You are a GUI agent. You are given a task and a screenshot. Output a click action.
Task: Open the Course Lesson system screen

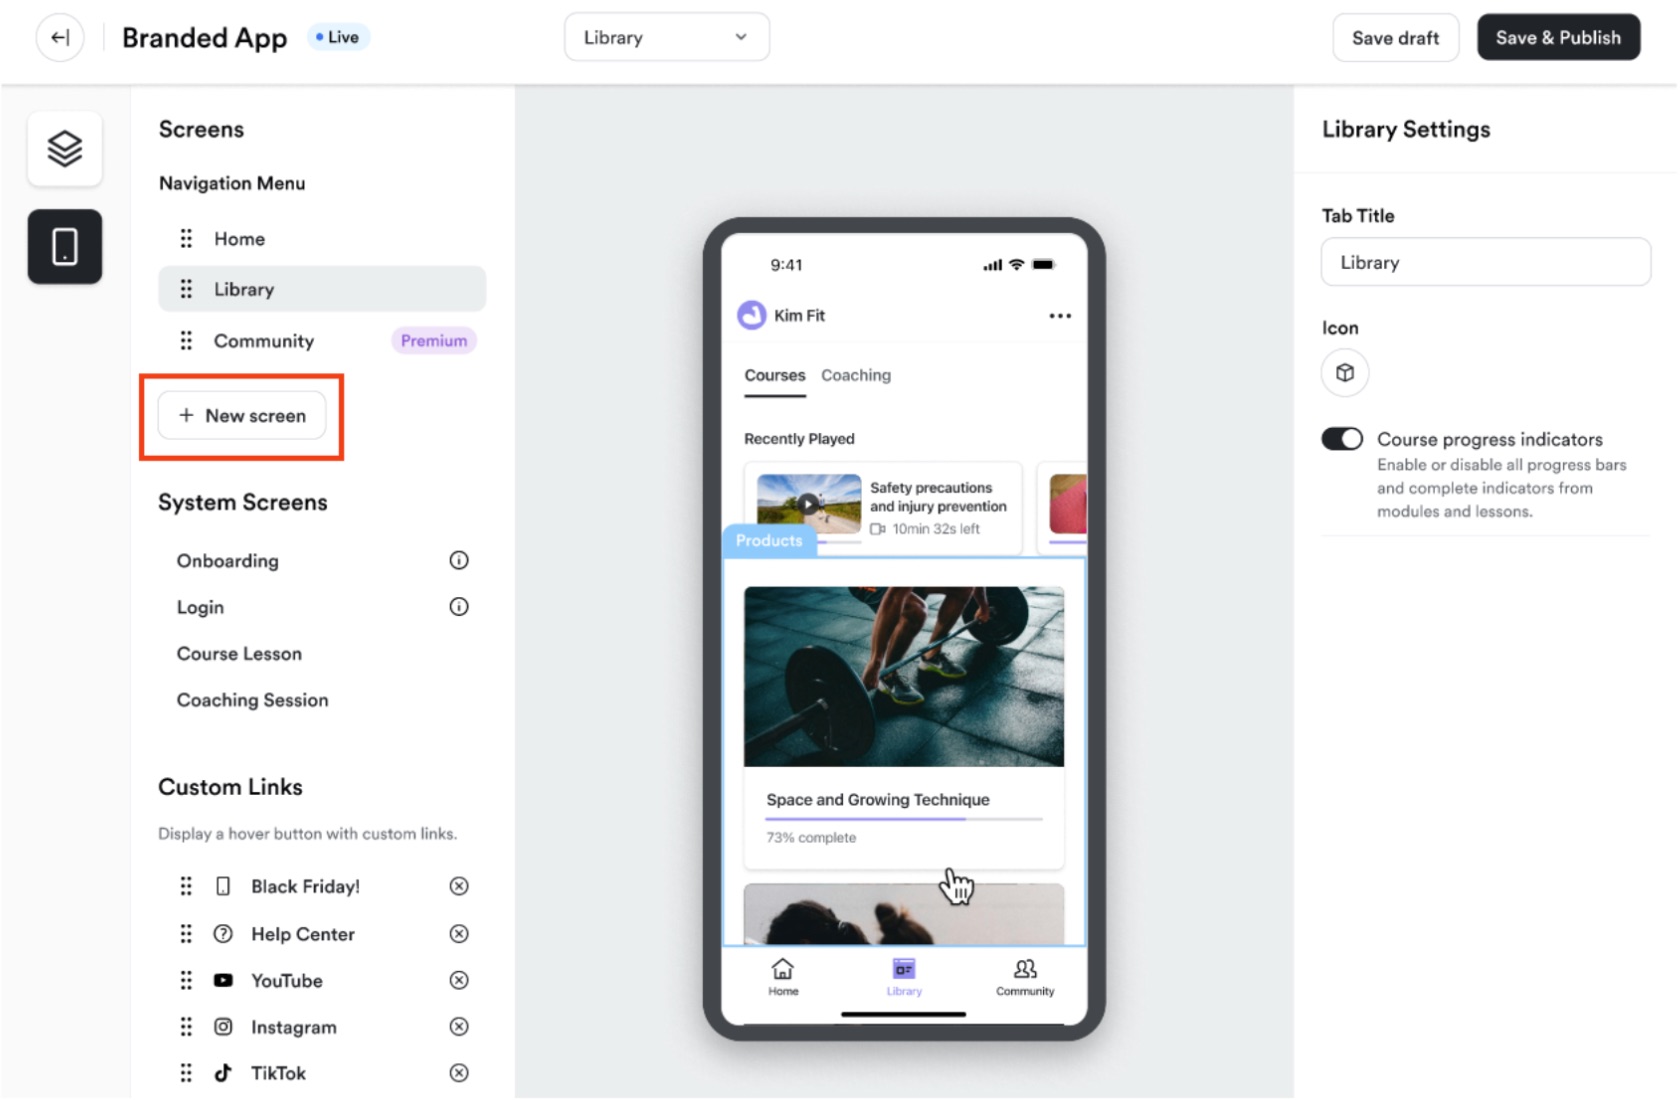point(239,653)
